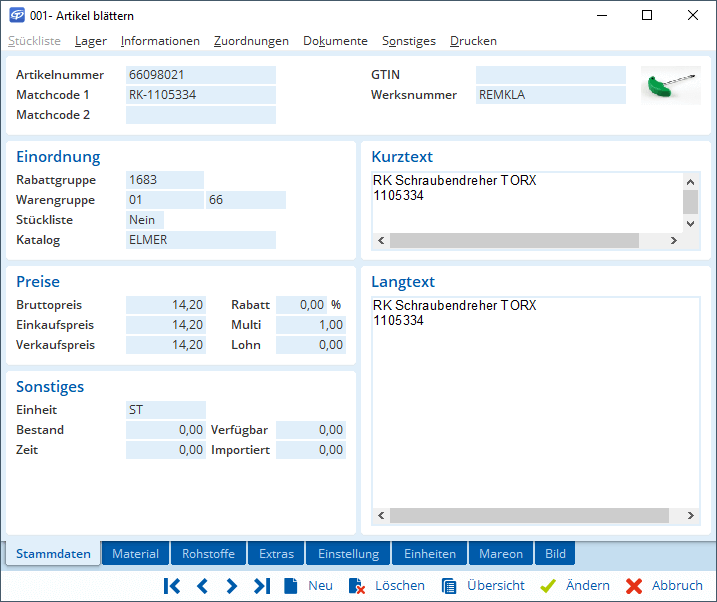Cancel with the Abbruch button
Viewport: 717px width, 602px height.
(x=664, y=586)
